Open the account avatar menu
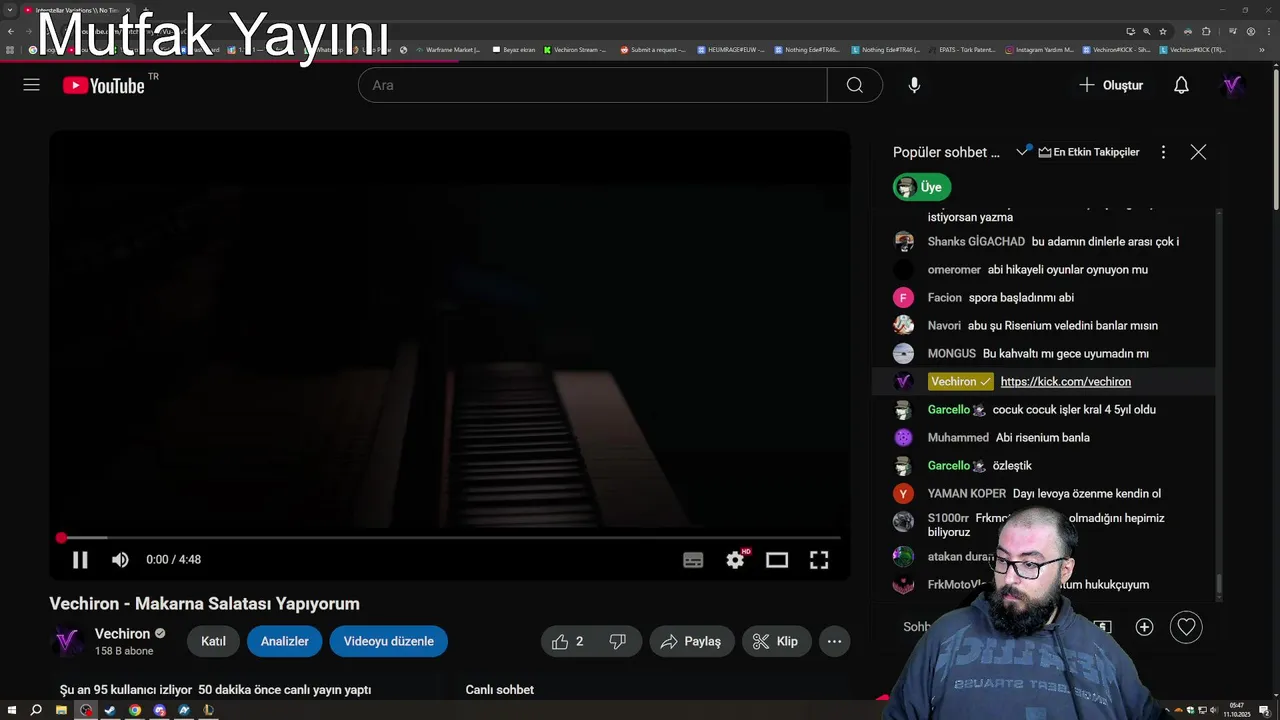Image resolution: width=1280 pixels, height=720 pixels. pyautogui.click(x=1233, y=85)
